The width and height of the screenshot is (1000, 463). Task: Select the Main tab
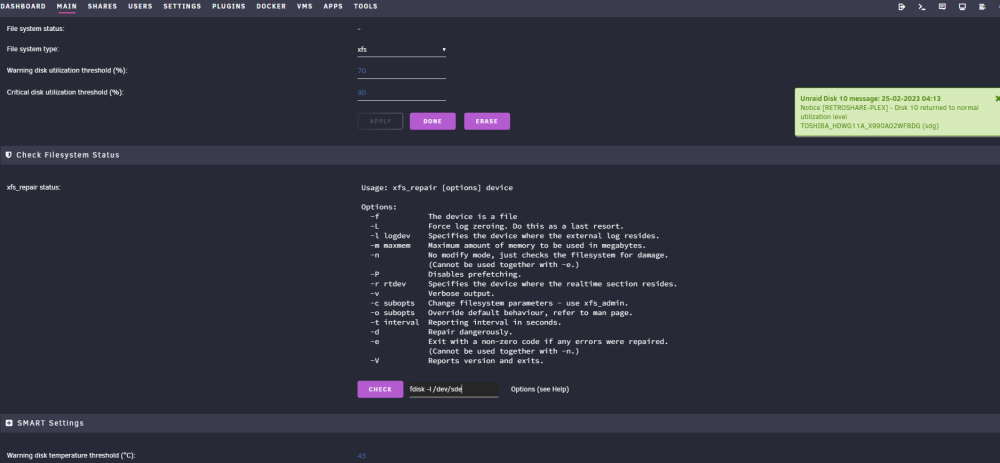pos(66,6)
